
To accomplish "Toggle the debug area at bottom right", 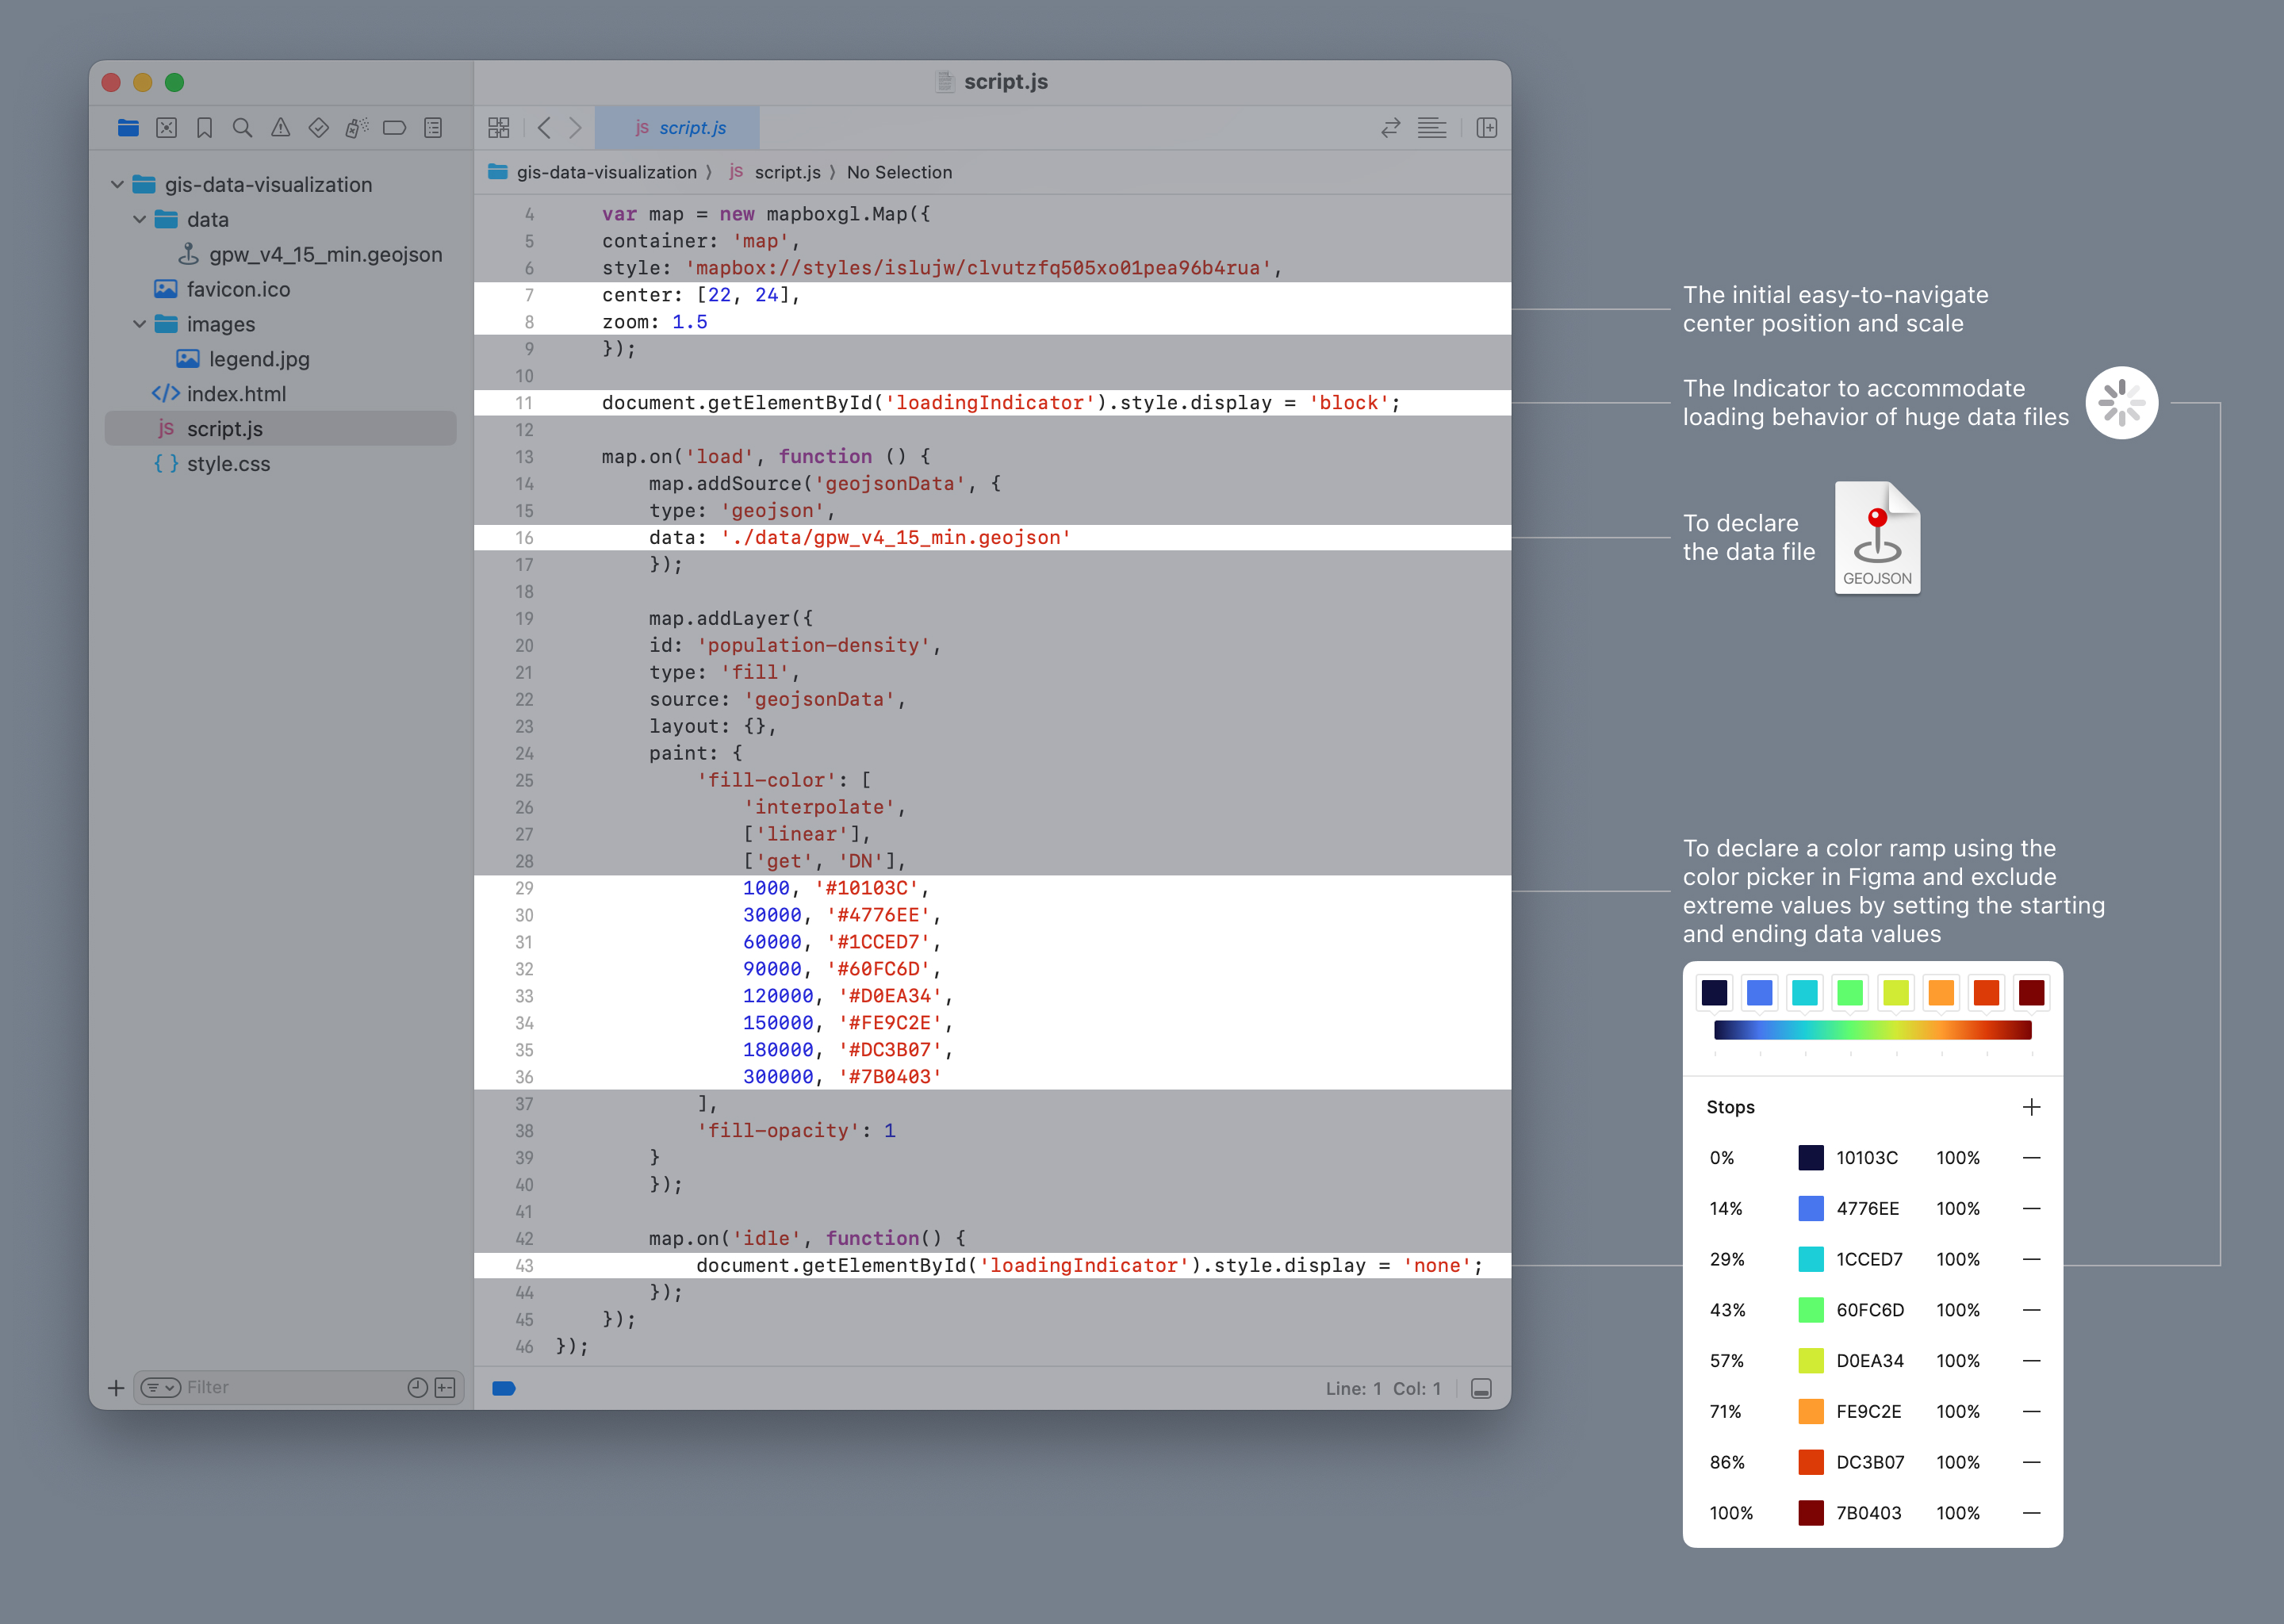I will pos(1482,1388).
